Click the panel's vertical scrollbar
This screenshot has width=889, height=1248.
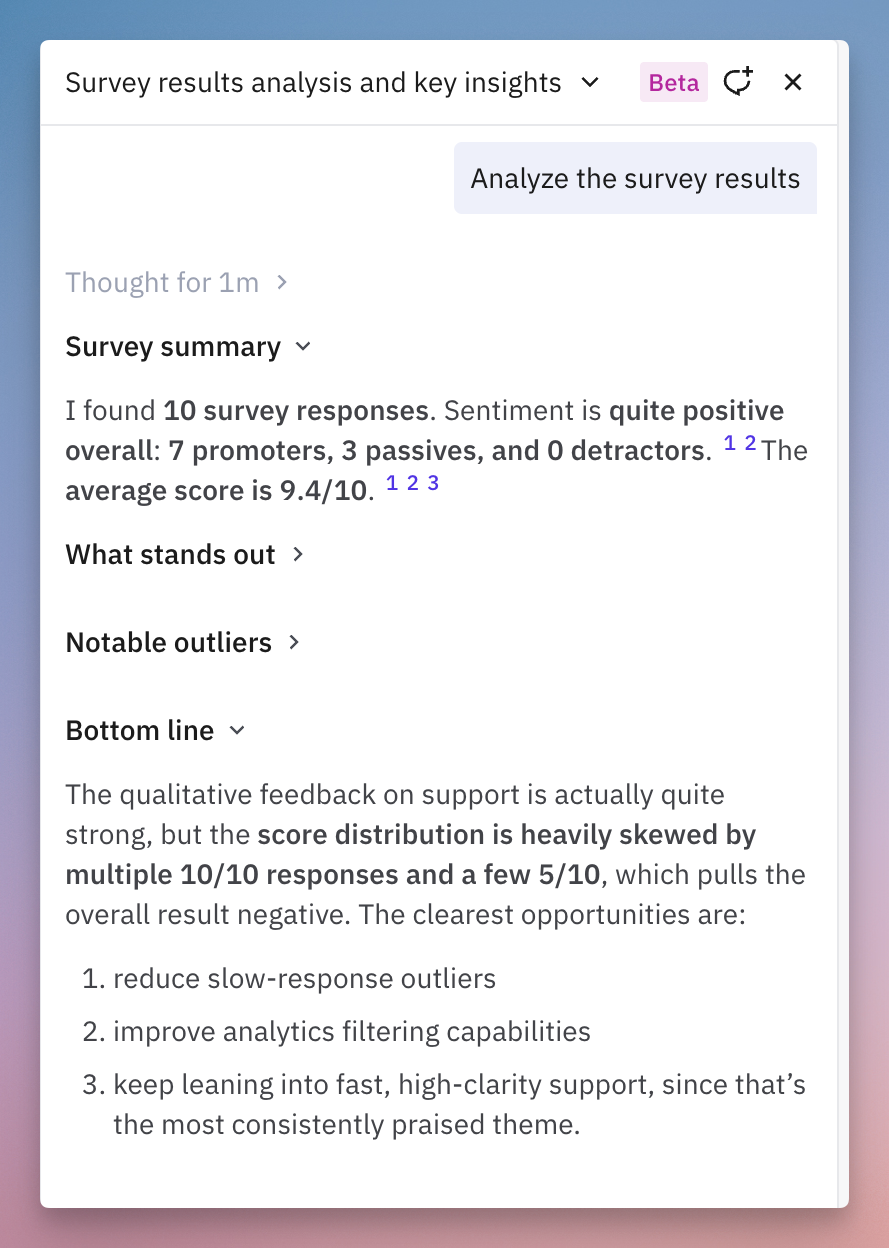(842, 623)
